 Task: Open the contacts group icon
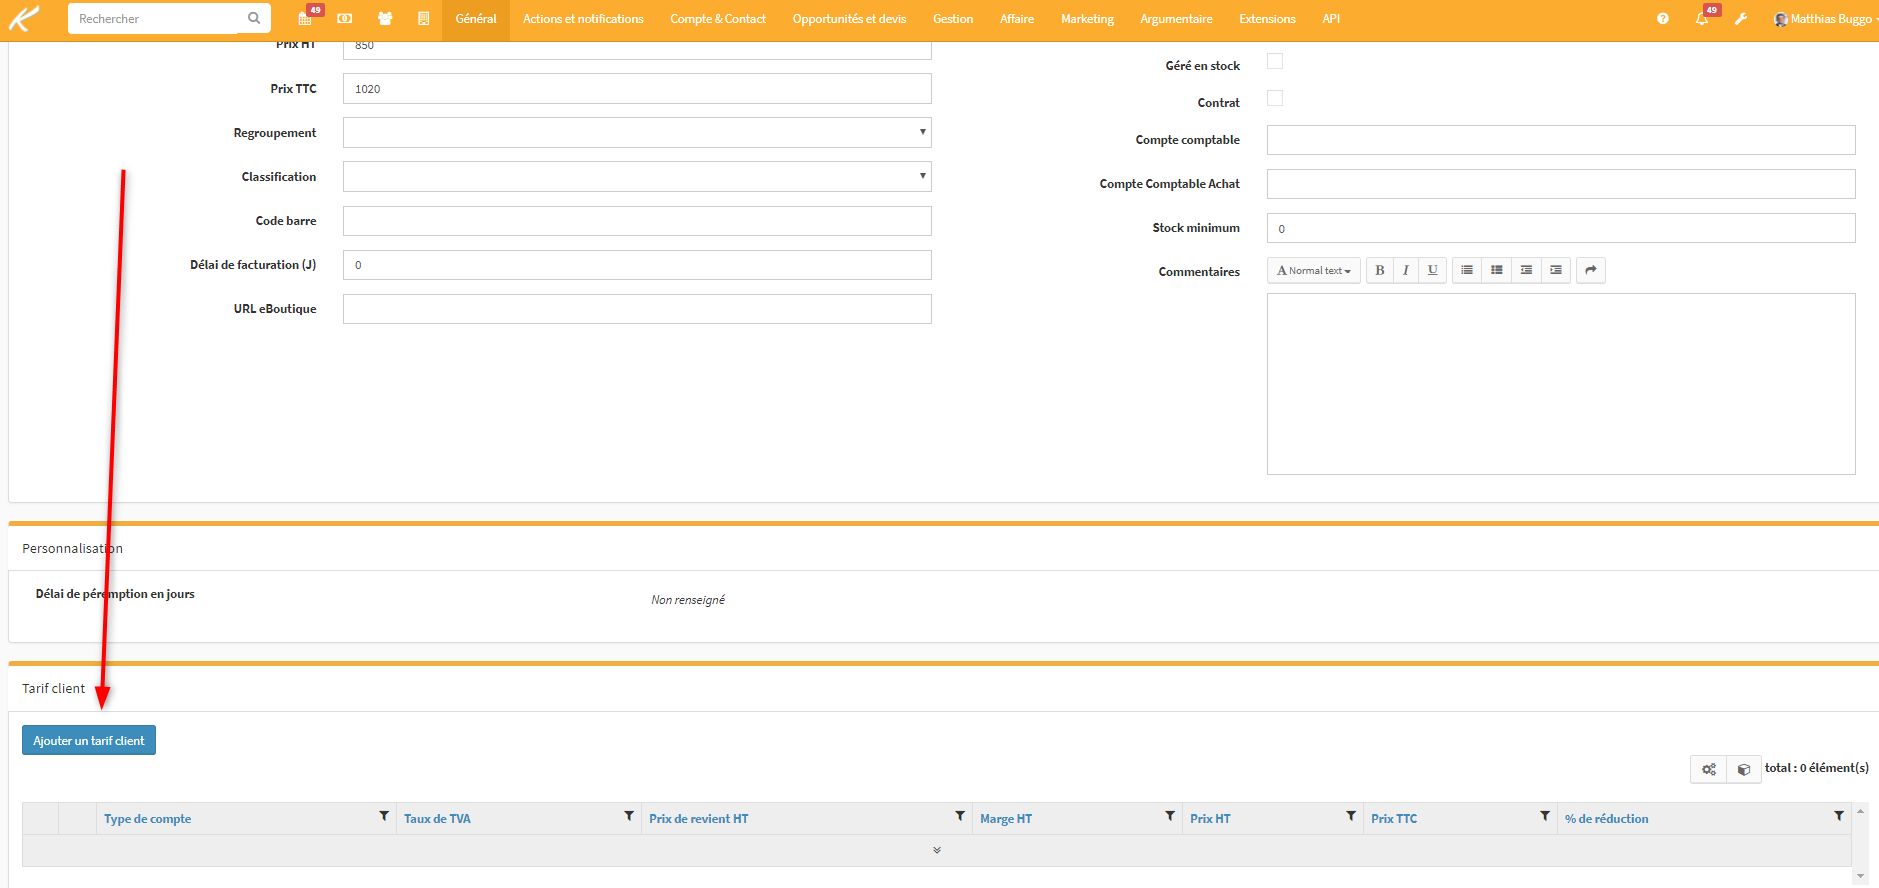(385, 18)
